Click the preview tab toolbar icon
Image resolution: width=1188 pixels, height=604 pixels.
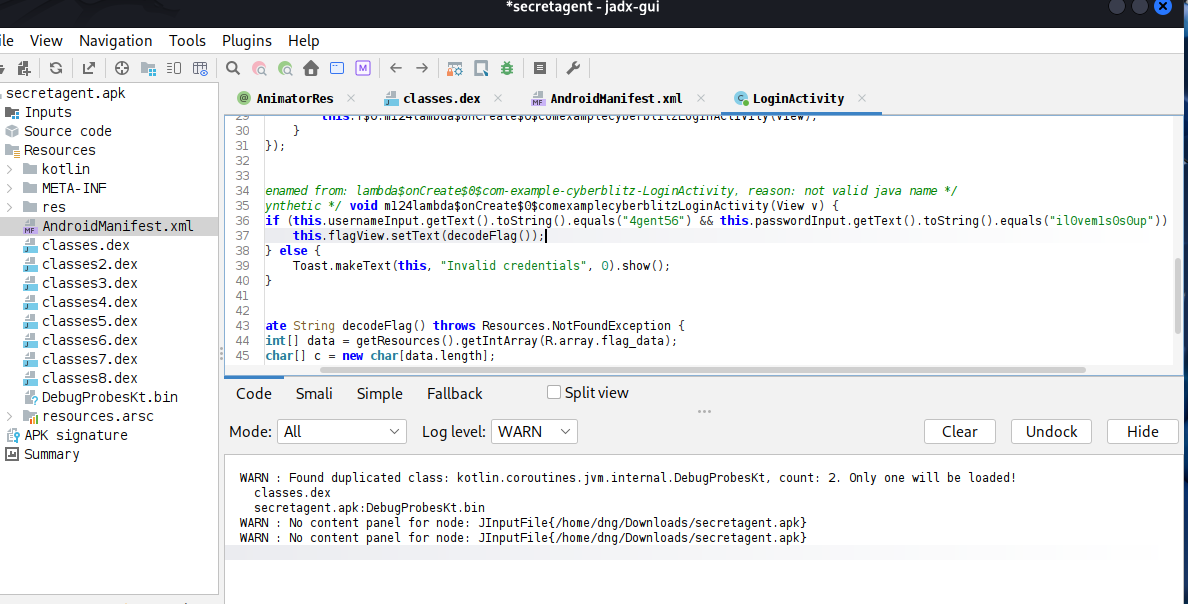click(174, 68)
